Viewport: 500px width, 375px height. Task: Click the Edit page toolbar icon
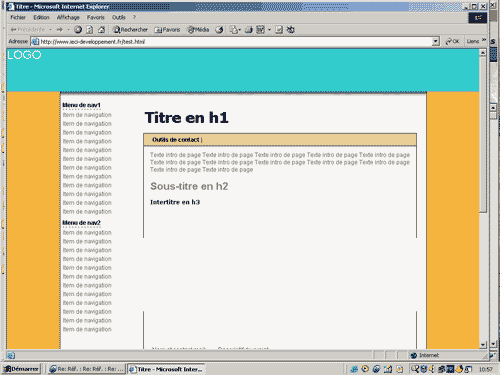click(x=261, y=30)
